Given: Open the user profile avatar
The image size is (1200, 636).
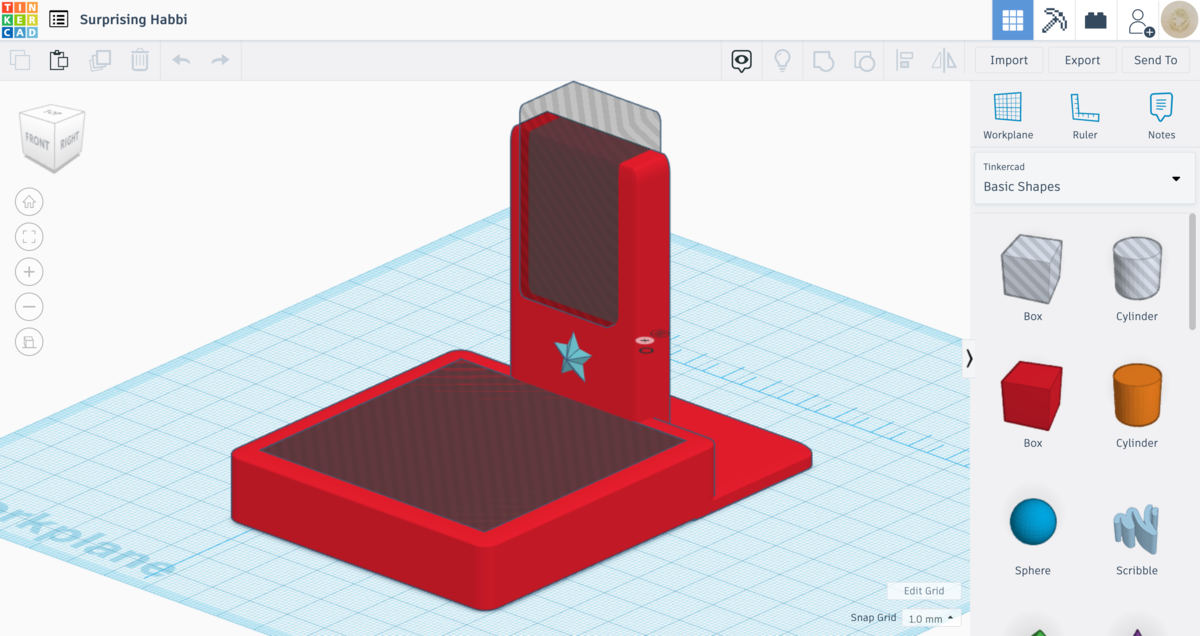Looking at the screenshot, I should click(1179, 20).
